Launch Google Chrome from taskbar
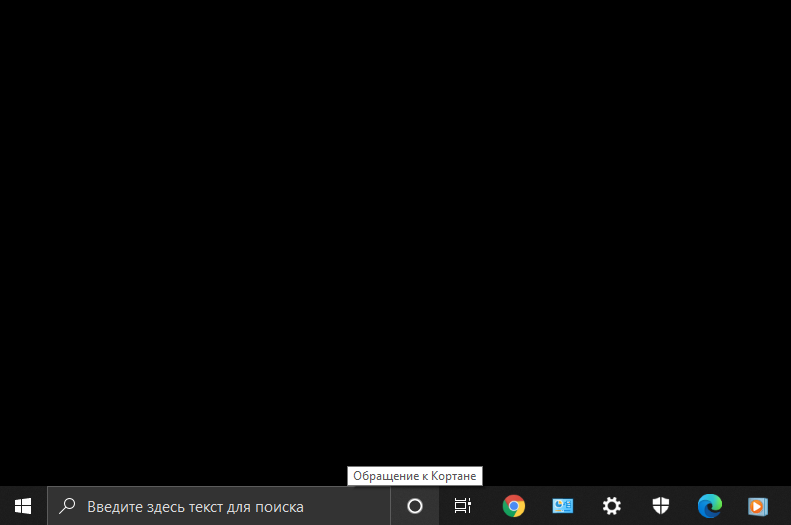 pos(514,506)
